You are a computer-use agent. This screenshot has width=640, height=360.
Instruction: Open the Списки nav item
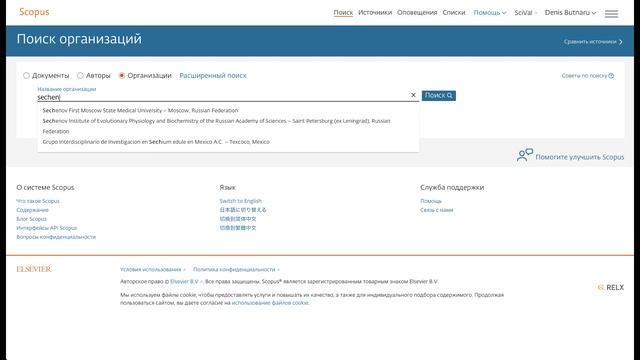click(x=453, y=13)
